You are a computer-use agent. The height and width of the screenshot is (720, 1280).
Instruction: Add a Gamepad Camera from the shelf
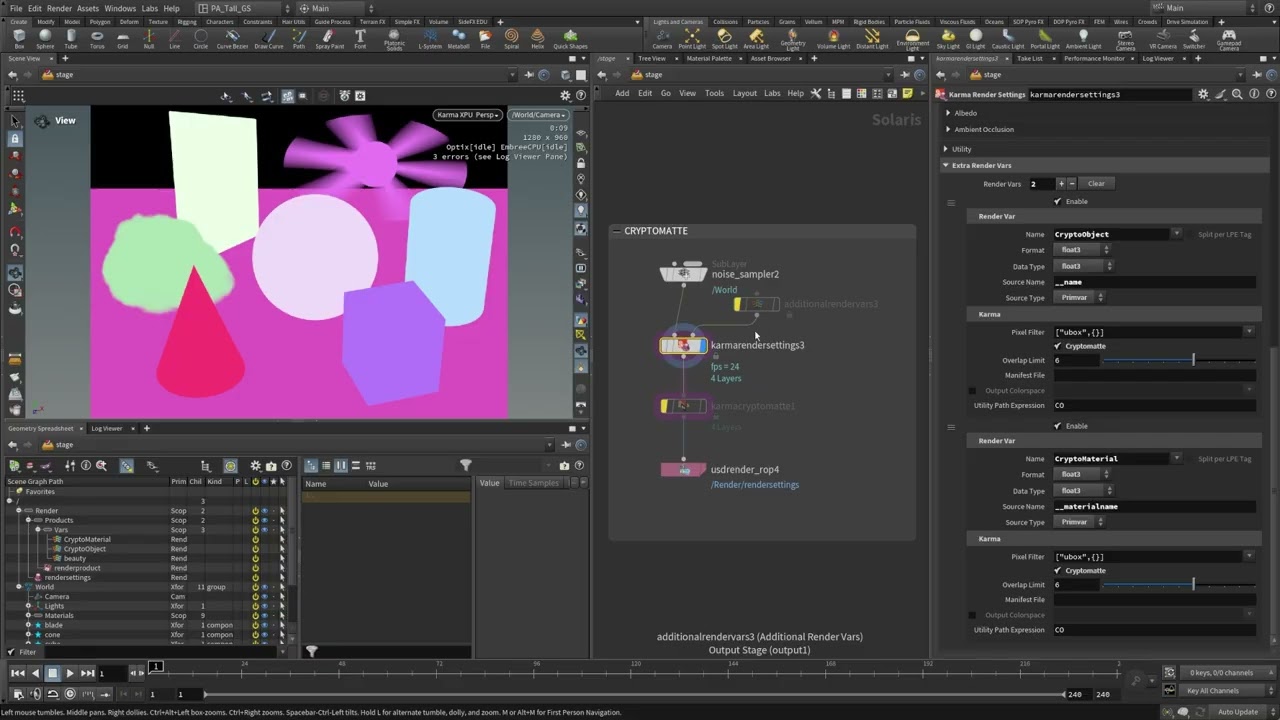1229,39
